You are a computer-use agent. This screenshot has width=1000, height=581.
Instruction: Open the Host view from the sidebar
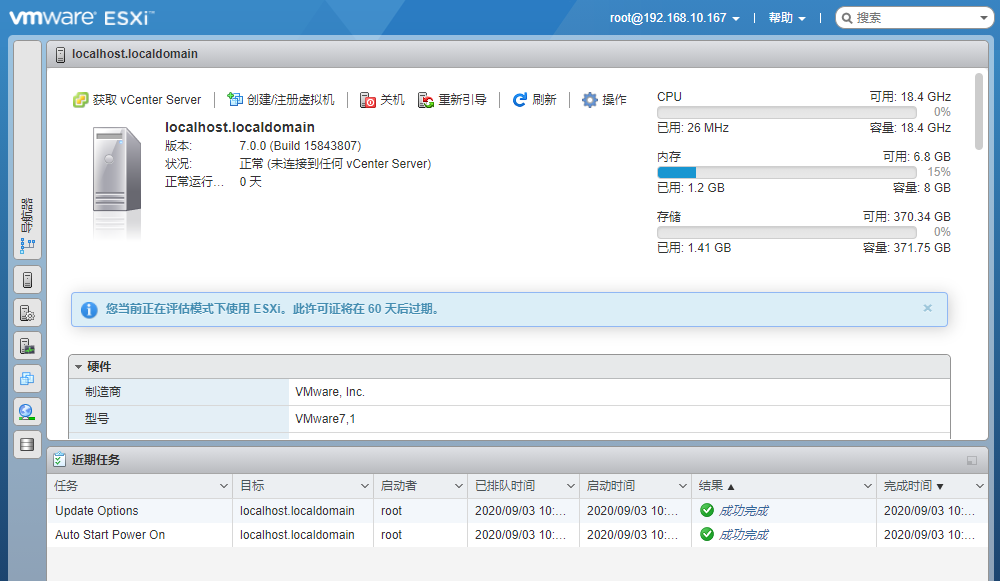(x=27, y=280)
